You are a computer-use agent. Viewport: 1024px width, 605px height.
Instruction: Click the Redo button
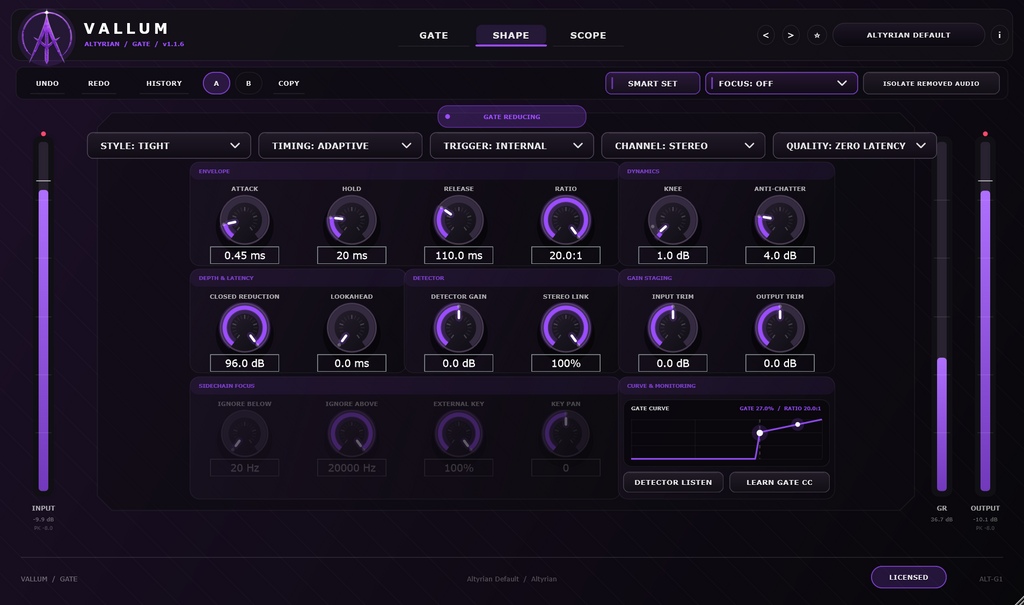[99, 84]
